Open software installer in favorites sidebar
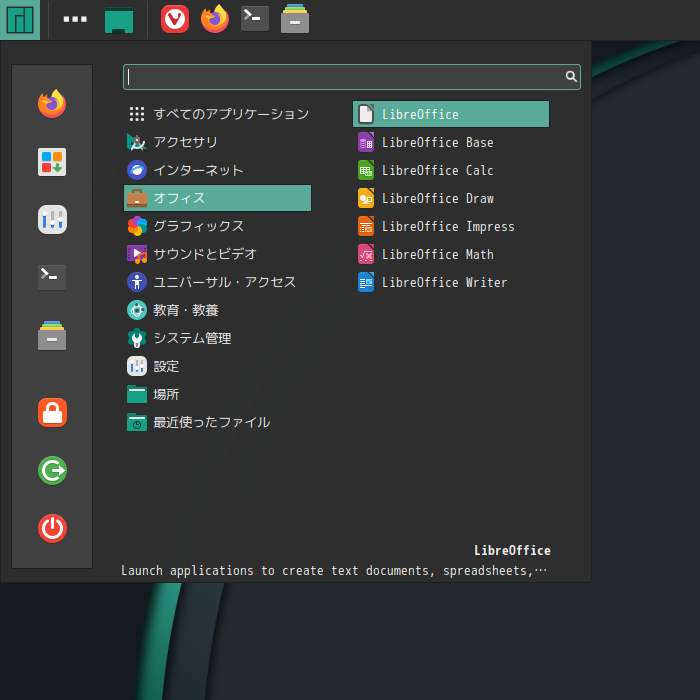Image resolution: width=700 pixels, height=700 pixels. pyautogui.click(x=52, y=162)
